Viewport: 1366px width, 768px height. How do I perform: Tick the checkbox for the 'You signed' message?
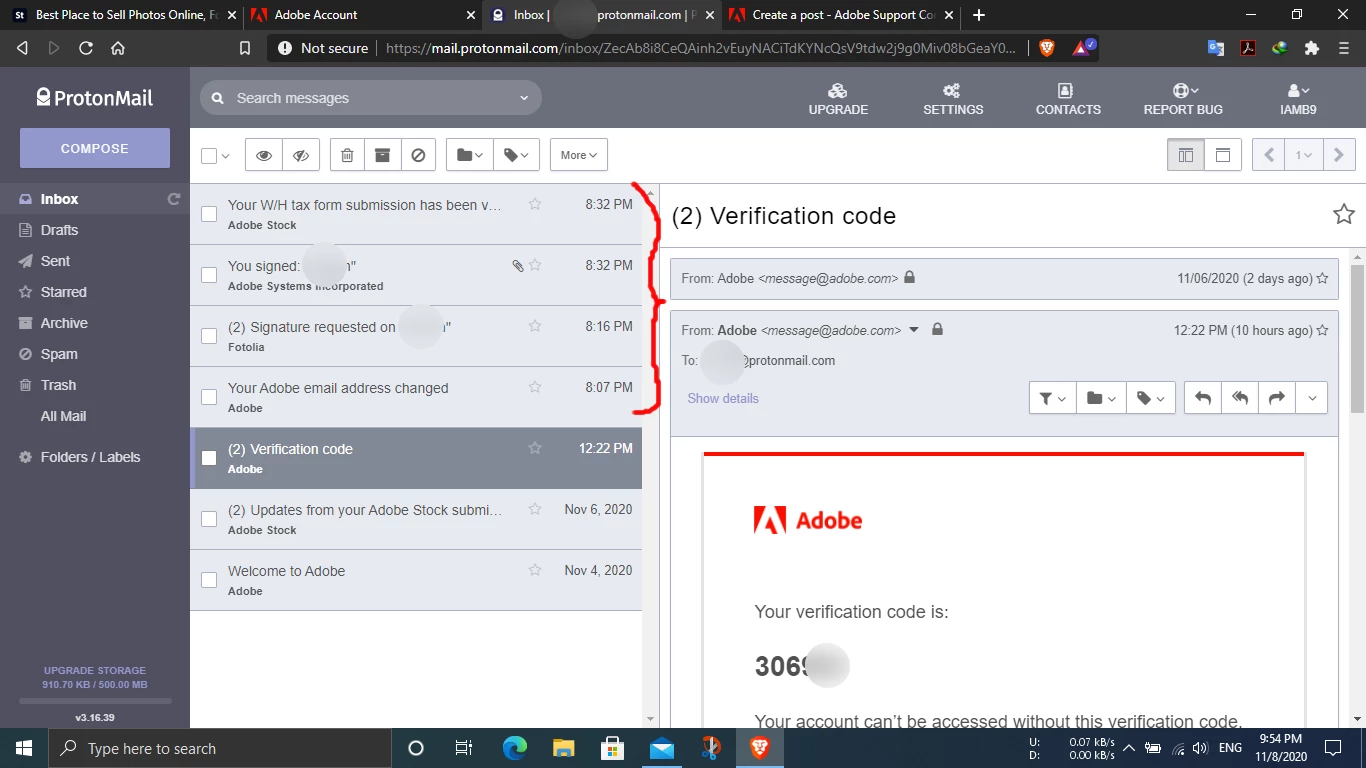pos(209,275)
